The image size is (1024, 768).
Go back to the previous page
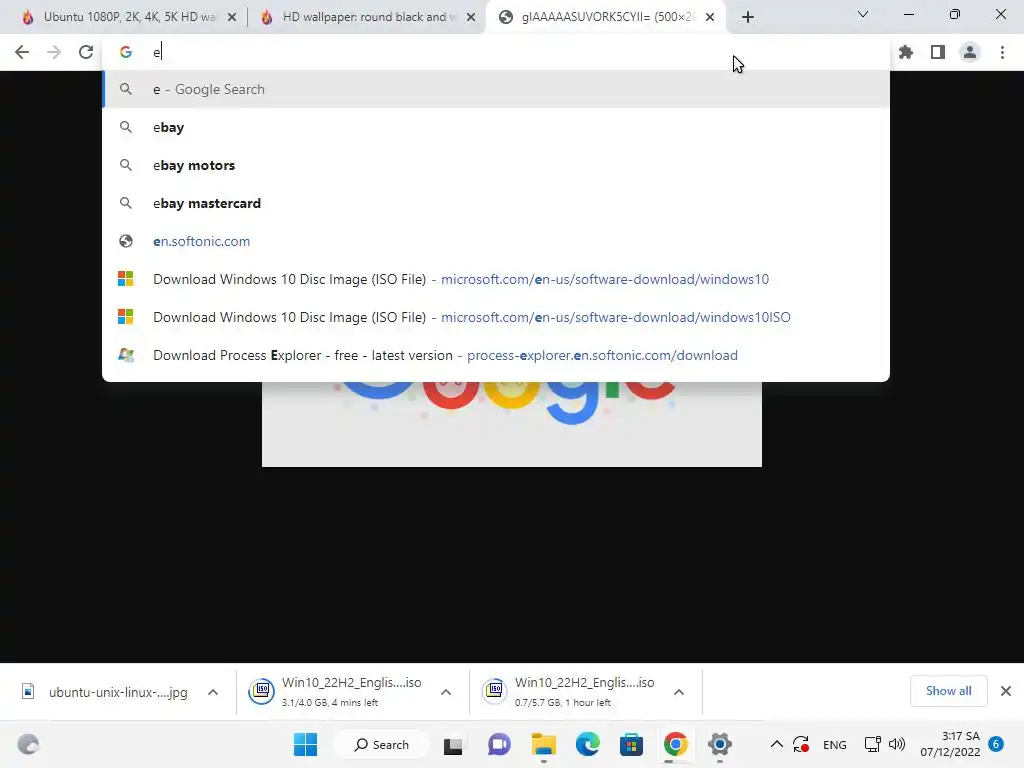22,52
